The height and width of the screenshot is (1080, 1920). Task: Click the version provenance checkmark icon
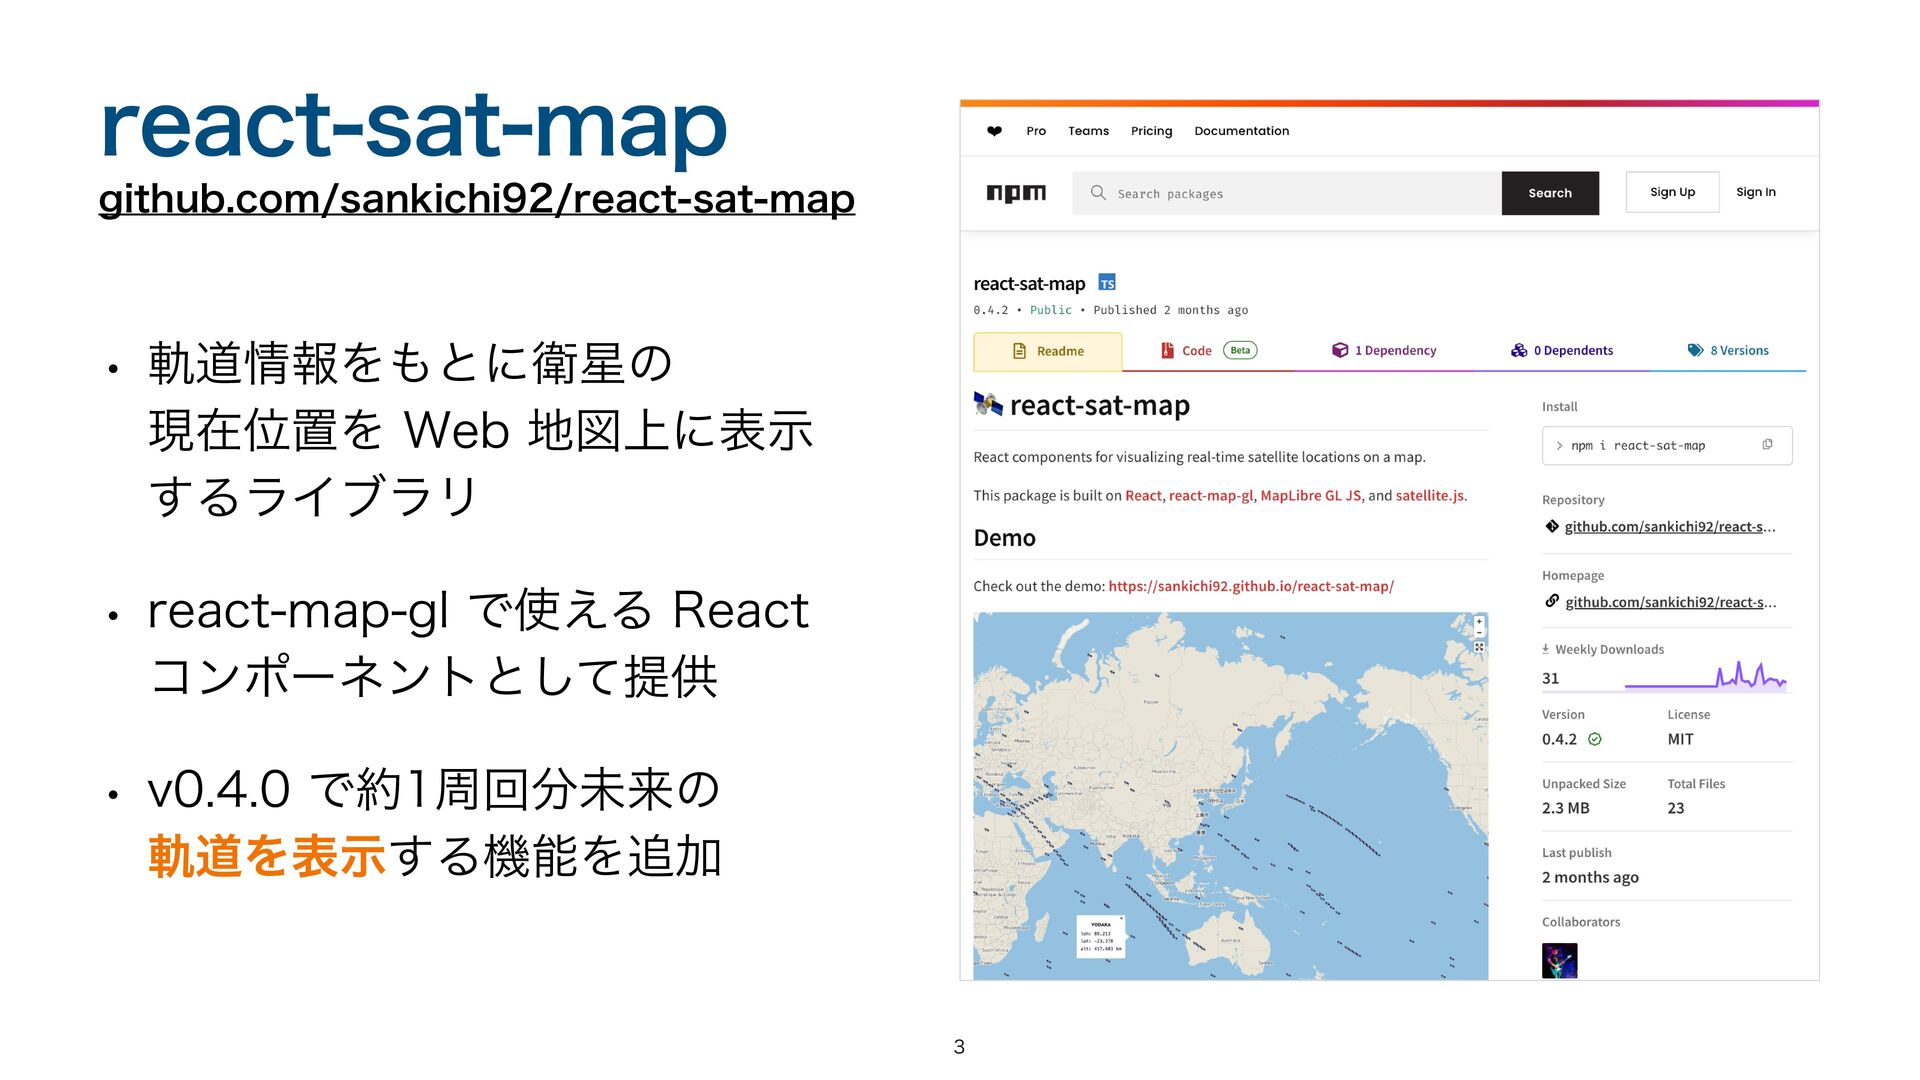click(1595, 739)
